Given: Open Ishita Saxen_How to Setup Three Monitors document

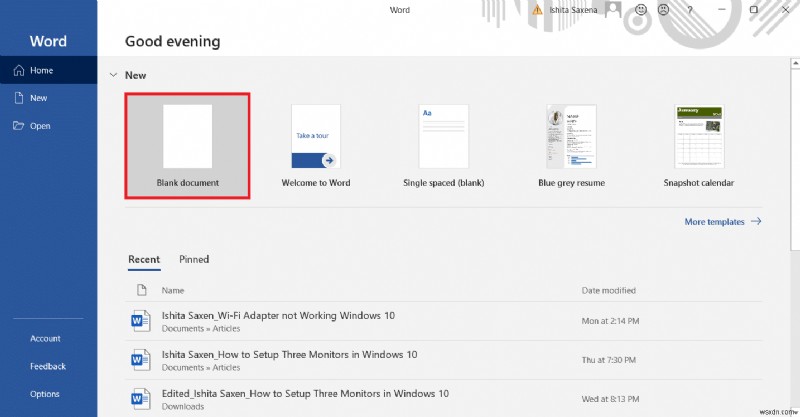Looking at the screenshot, I should click(444, 360).
